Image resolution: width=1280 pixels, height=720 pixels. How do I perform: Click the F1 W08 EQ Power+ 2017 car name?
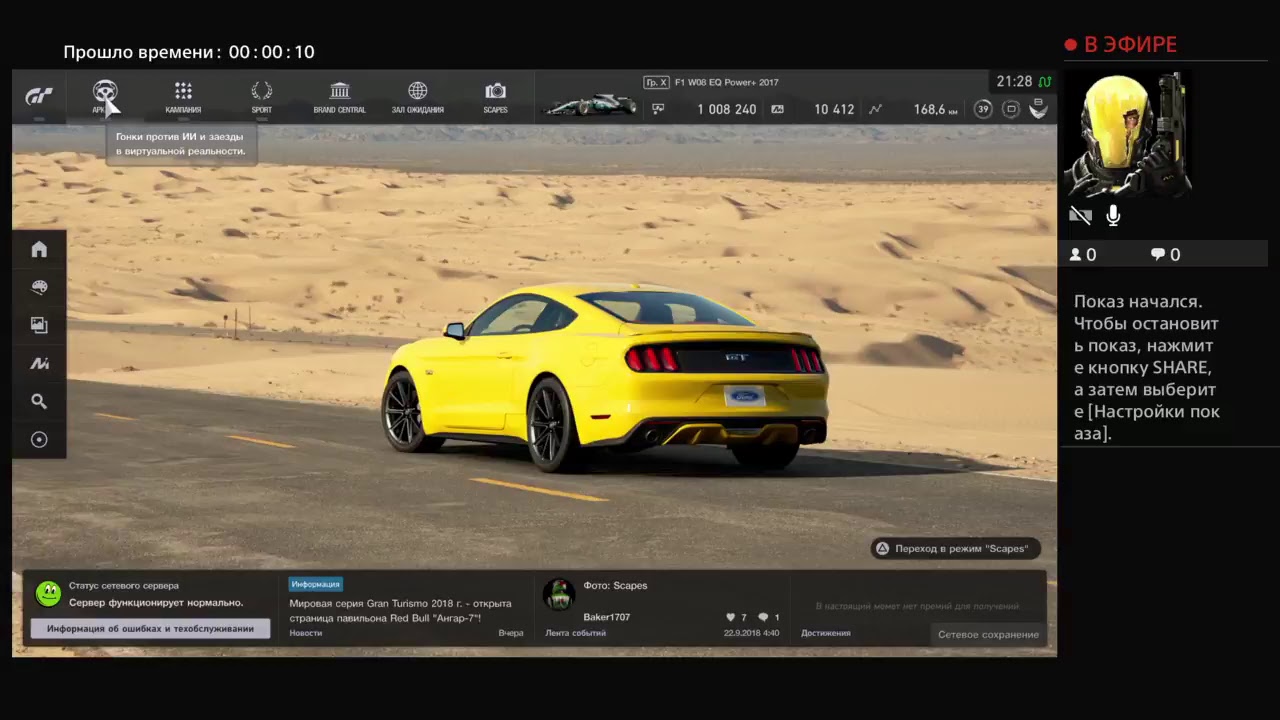coord(727,82)
